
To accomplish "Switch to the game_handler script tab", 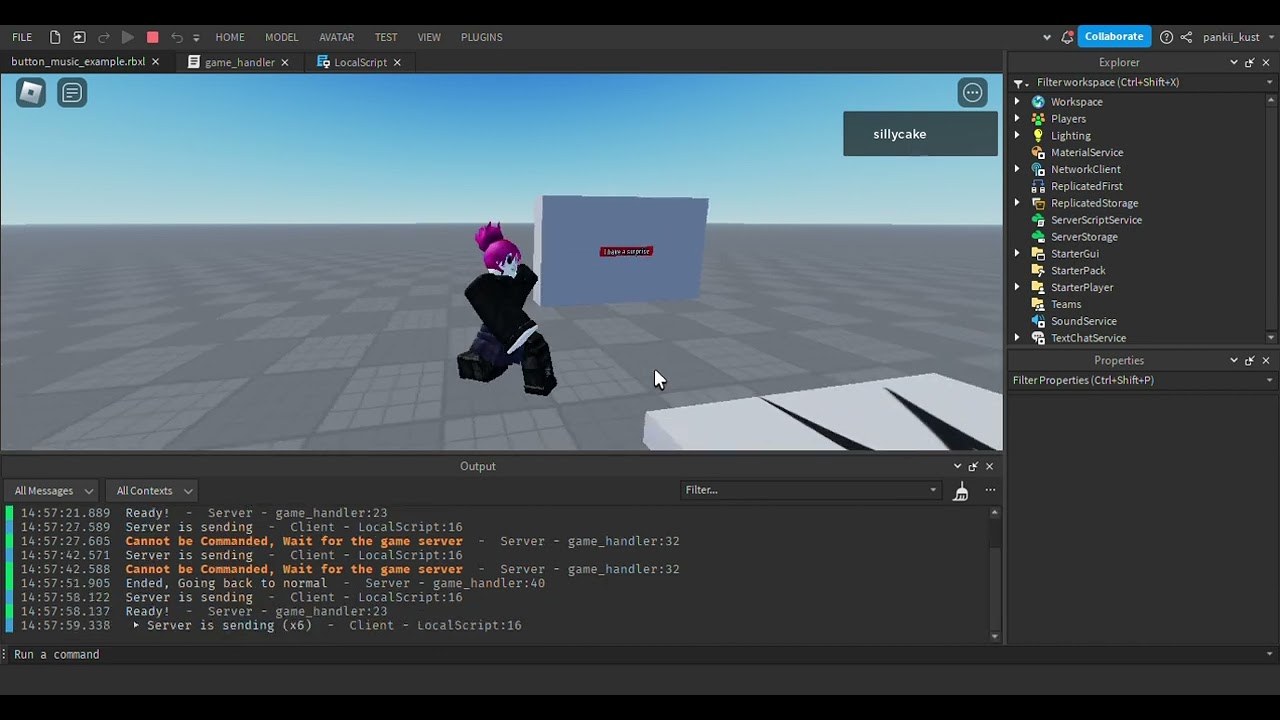I will (x=239, y=62).
